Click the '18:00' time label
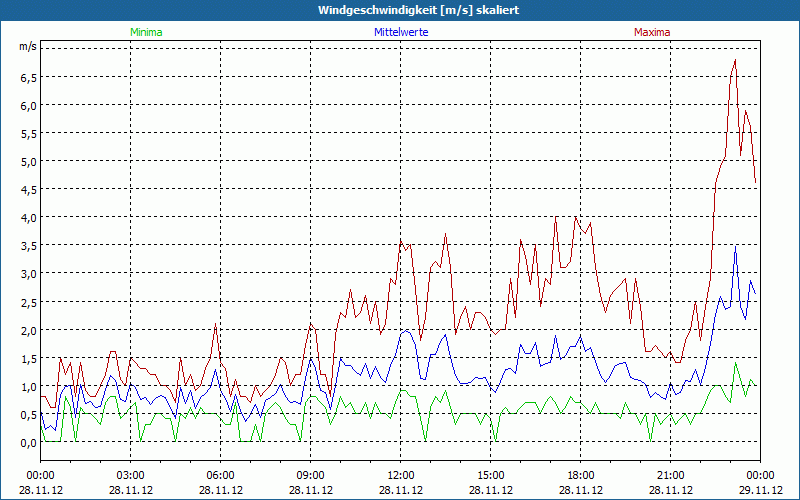This screenshot has height=500, width=800. click(581, 476)
